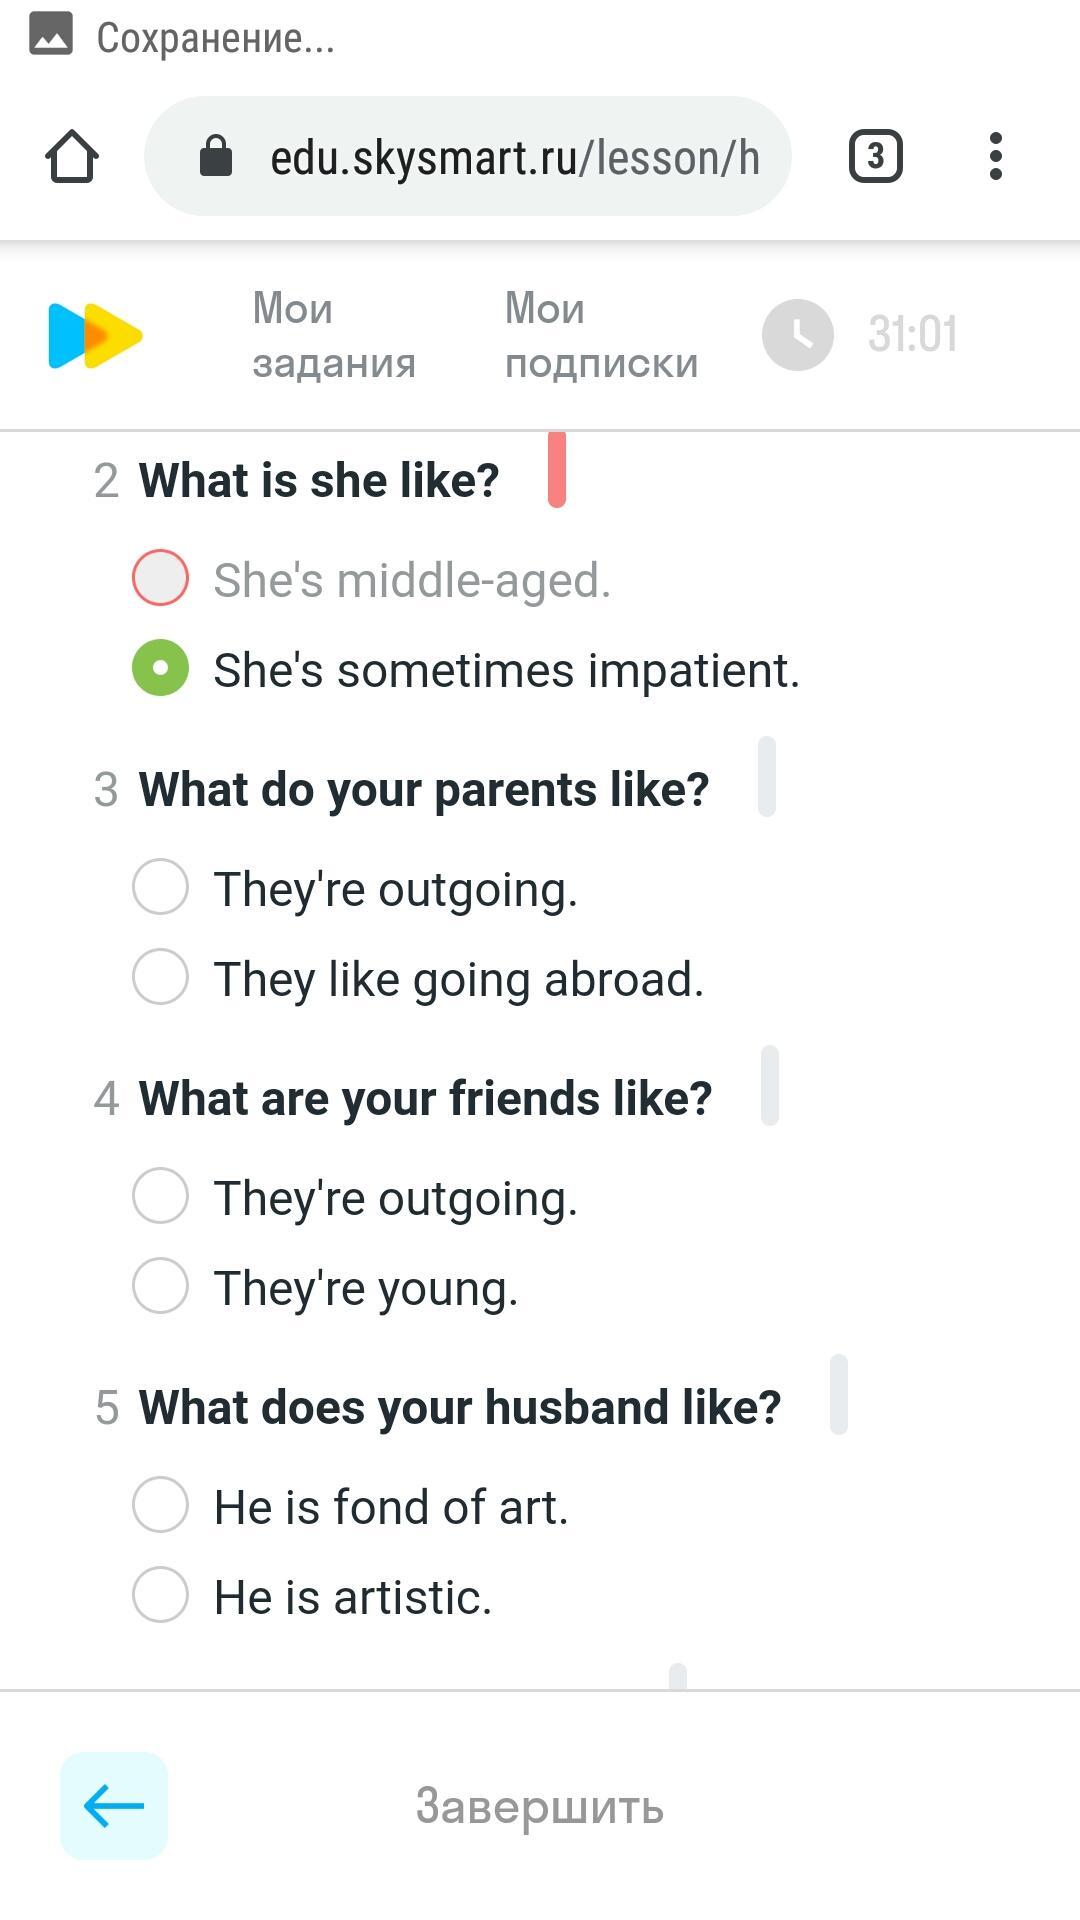The width and height of the screenshot is (1080, 1920).
Task: Pick "He is artistic." answer
Action: click(x=161, y=1595)
